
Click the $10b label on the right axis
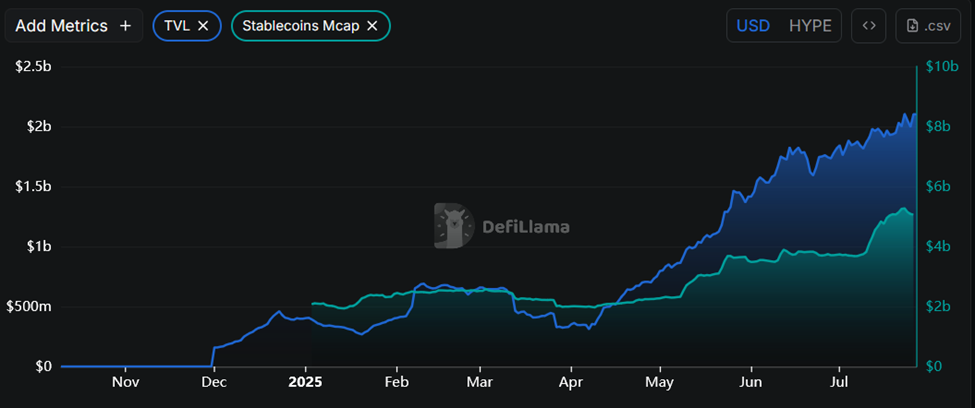pyautogui.click(x=941, y=66)
